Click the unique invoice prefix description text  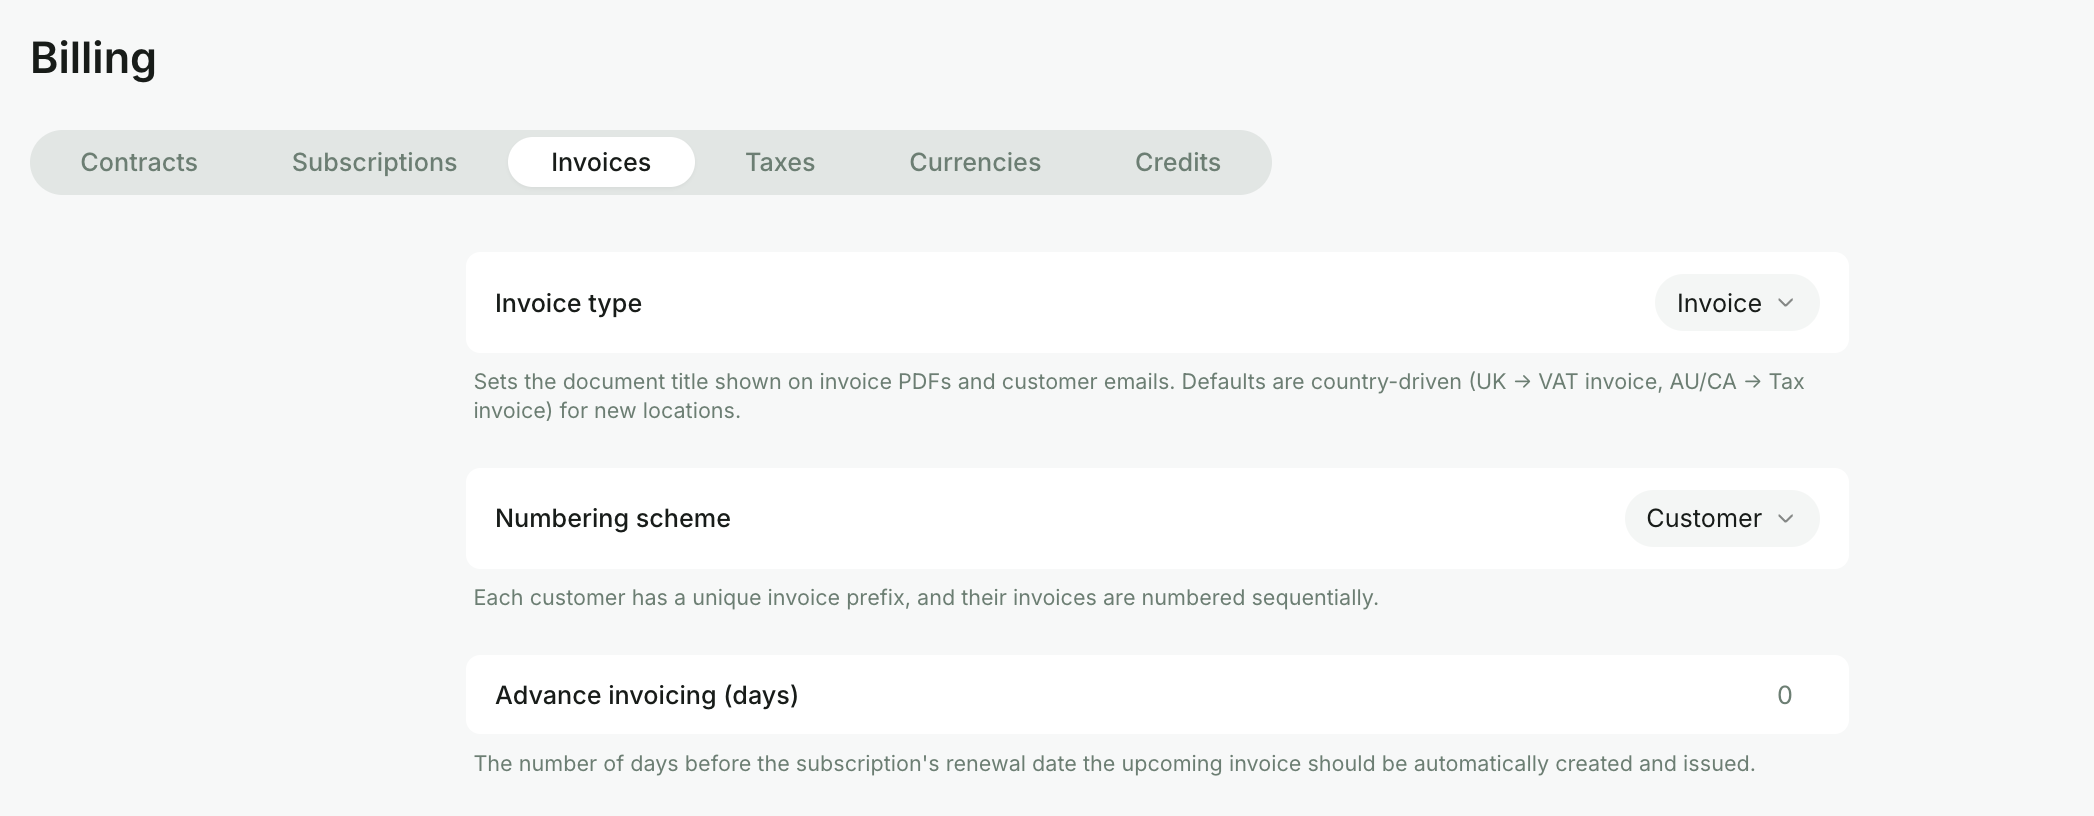(x=926, y=597)
